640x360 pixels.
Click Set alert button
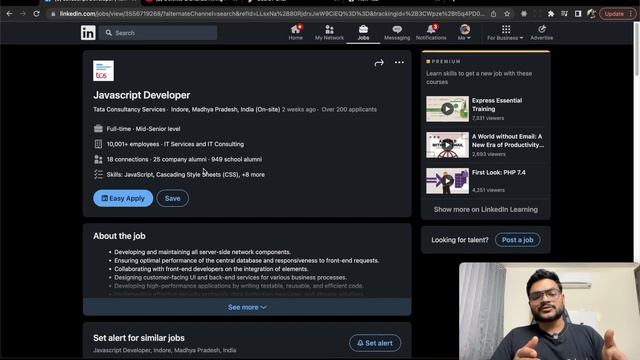pos(375,343)
